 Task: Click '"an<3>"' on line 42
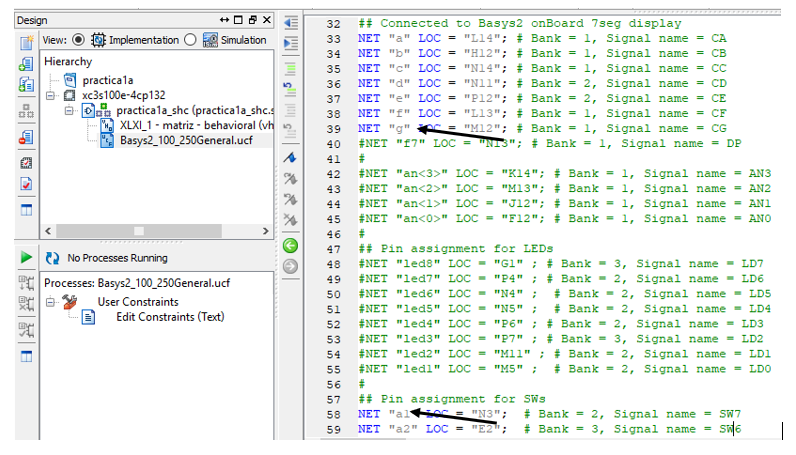[422, 174]
